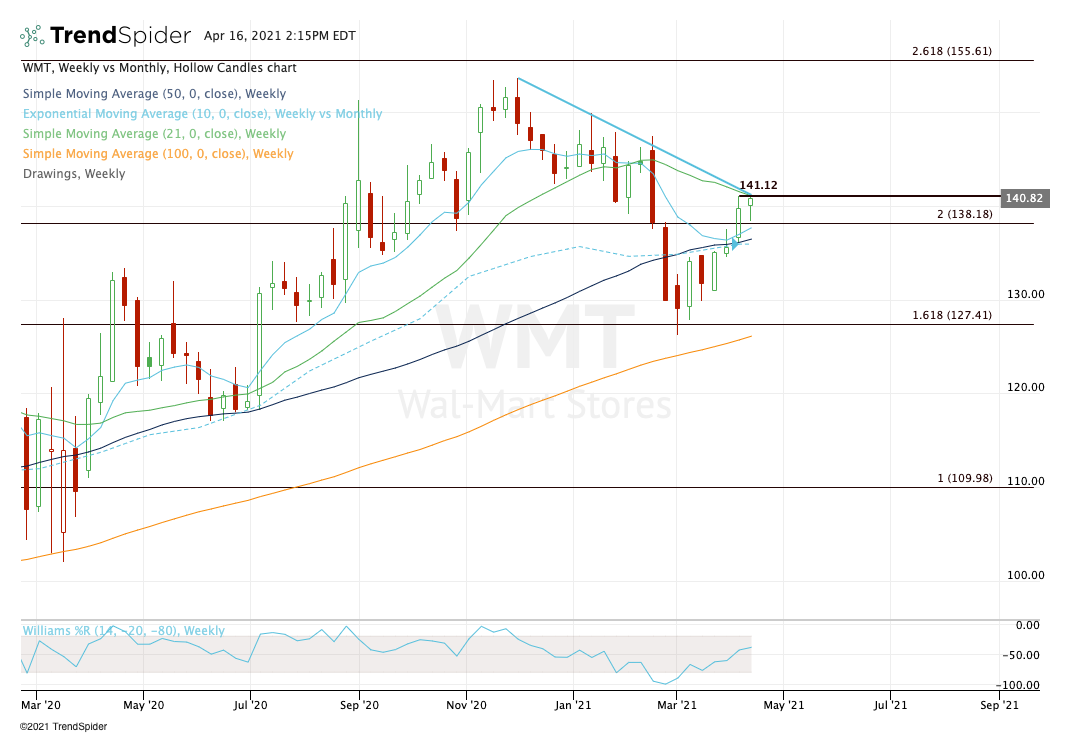1070x736 pixels.
Task: Click the 130.00 price axis label
Action: [x=1026, y=294]
